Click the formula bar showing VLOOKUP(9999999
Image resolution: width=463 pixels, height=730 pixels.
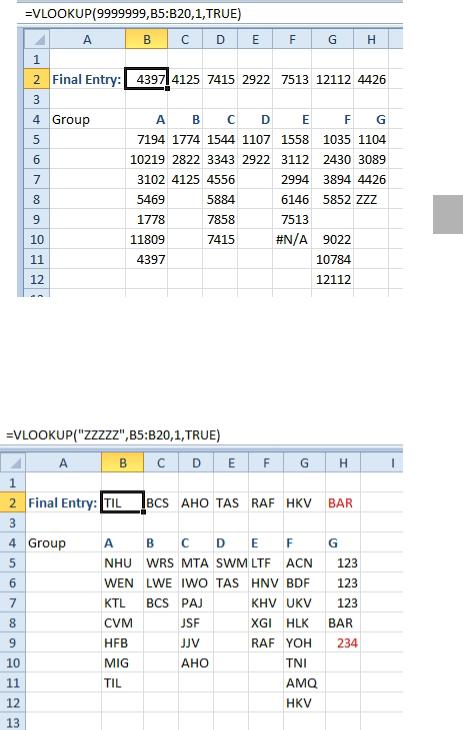pos(210,14)
